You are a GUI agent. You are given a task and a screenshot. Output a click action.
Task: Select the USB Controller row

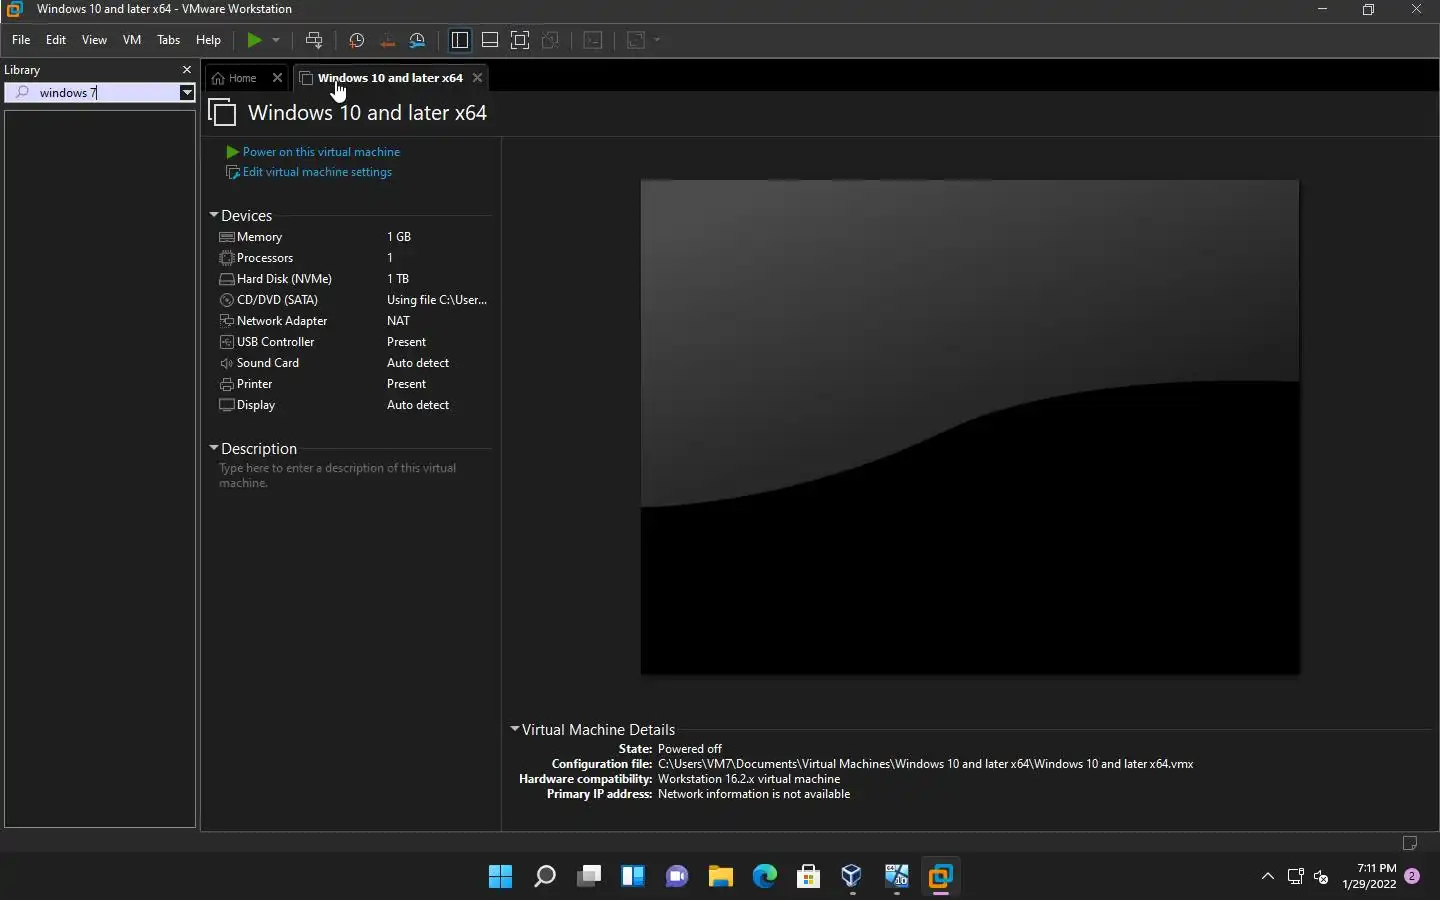(x=354, y=342)
